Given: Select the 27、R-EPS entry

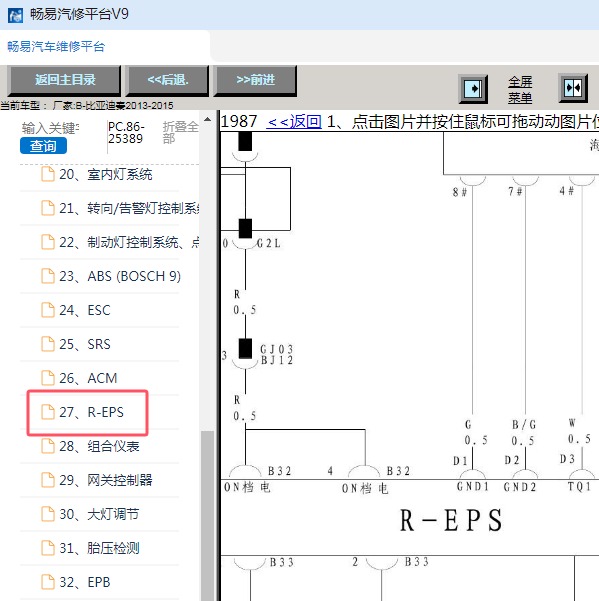Looking at the screenshot, I should [x=91, y=412].
